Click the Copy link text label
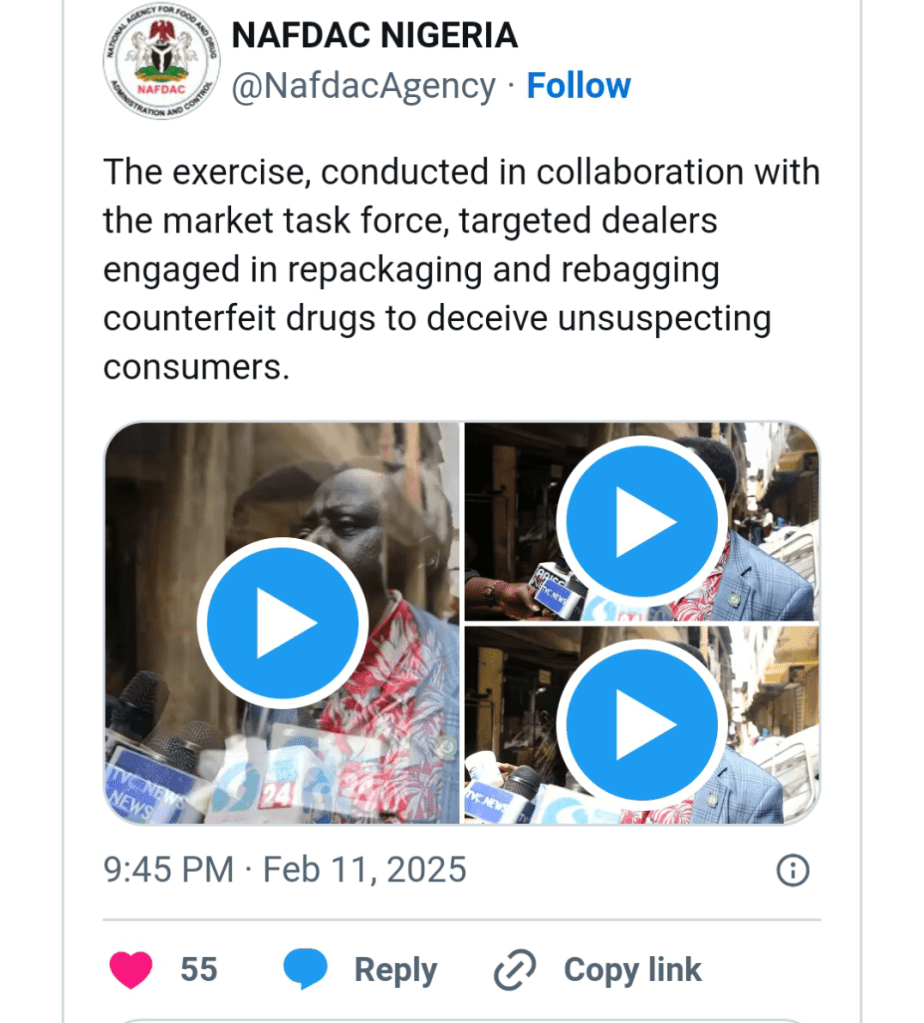The width and height of the screenshot is (924, 1023). [632, 970]
